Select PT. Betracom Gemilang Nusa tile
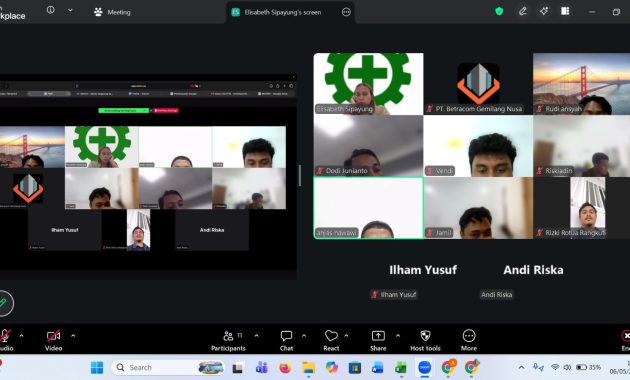Screen dimensions: 630x380 coord(478,84)
